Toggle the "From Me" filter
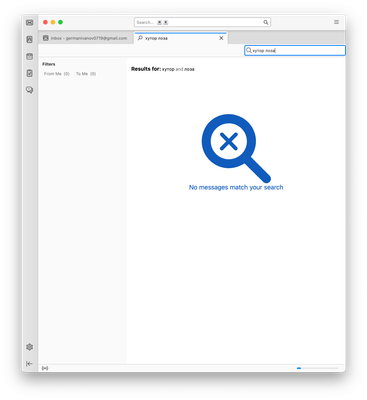Viewport: 367px width, 400px height. click(x=57, y=74)
